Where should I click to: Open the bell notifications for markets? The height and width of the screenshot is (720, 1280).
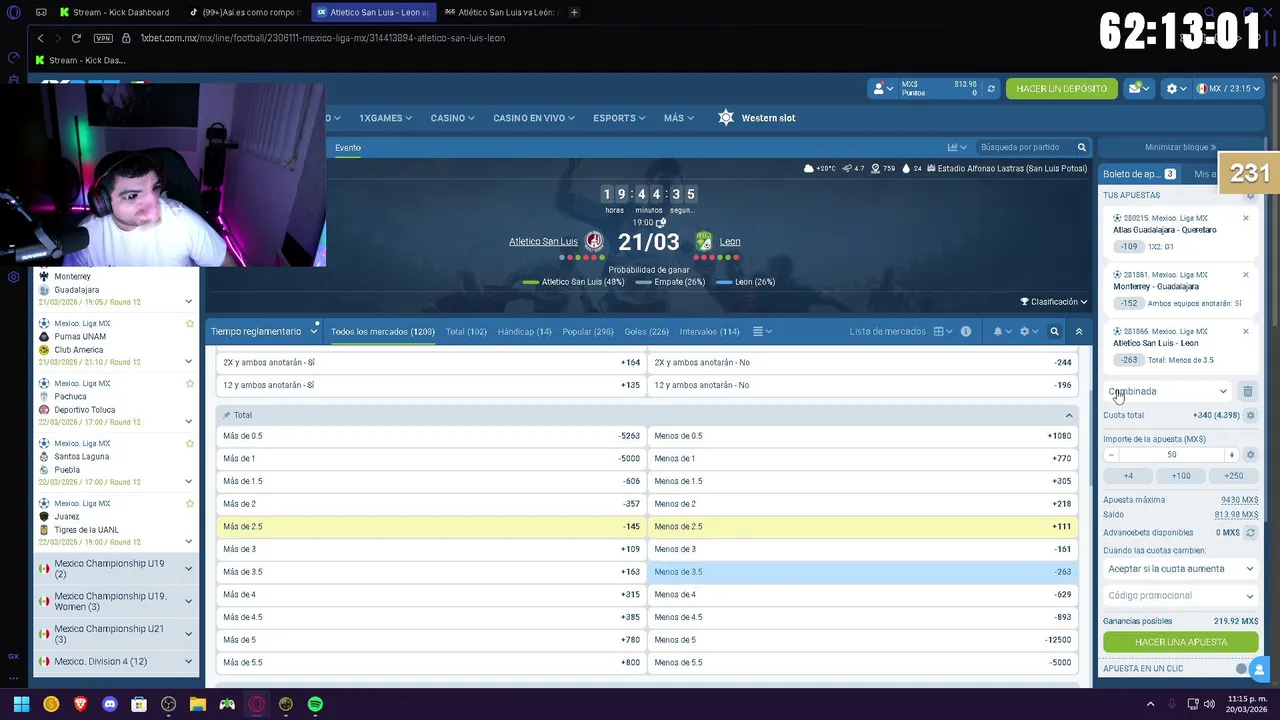[x=1000, y=331]
